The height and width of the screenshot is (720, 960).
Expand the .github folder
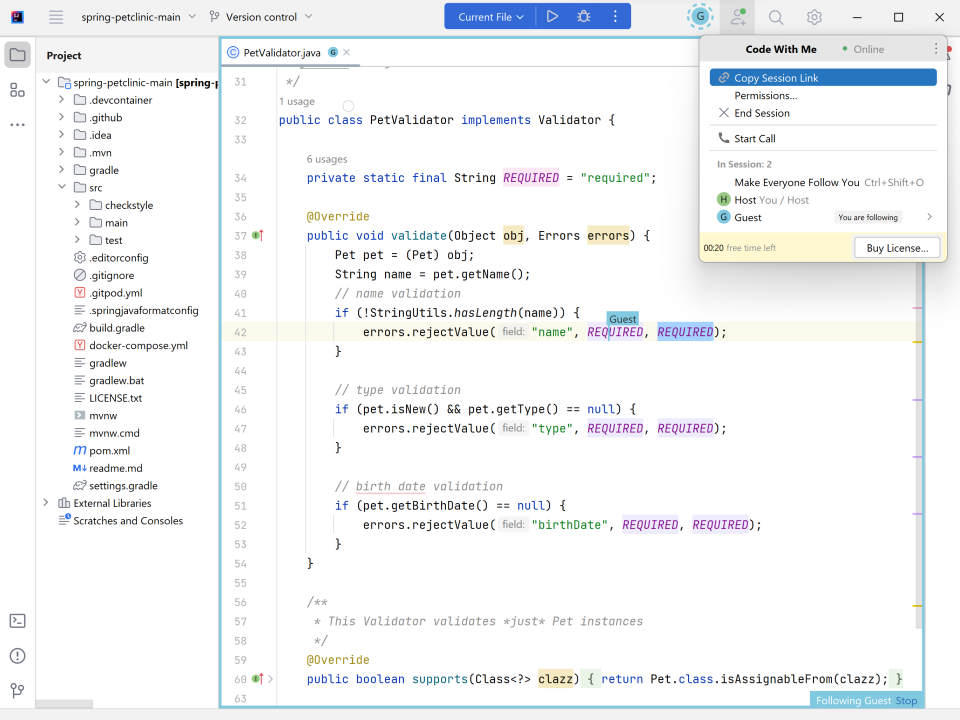click(61, 117)
